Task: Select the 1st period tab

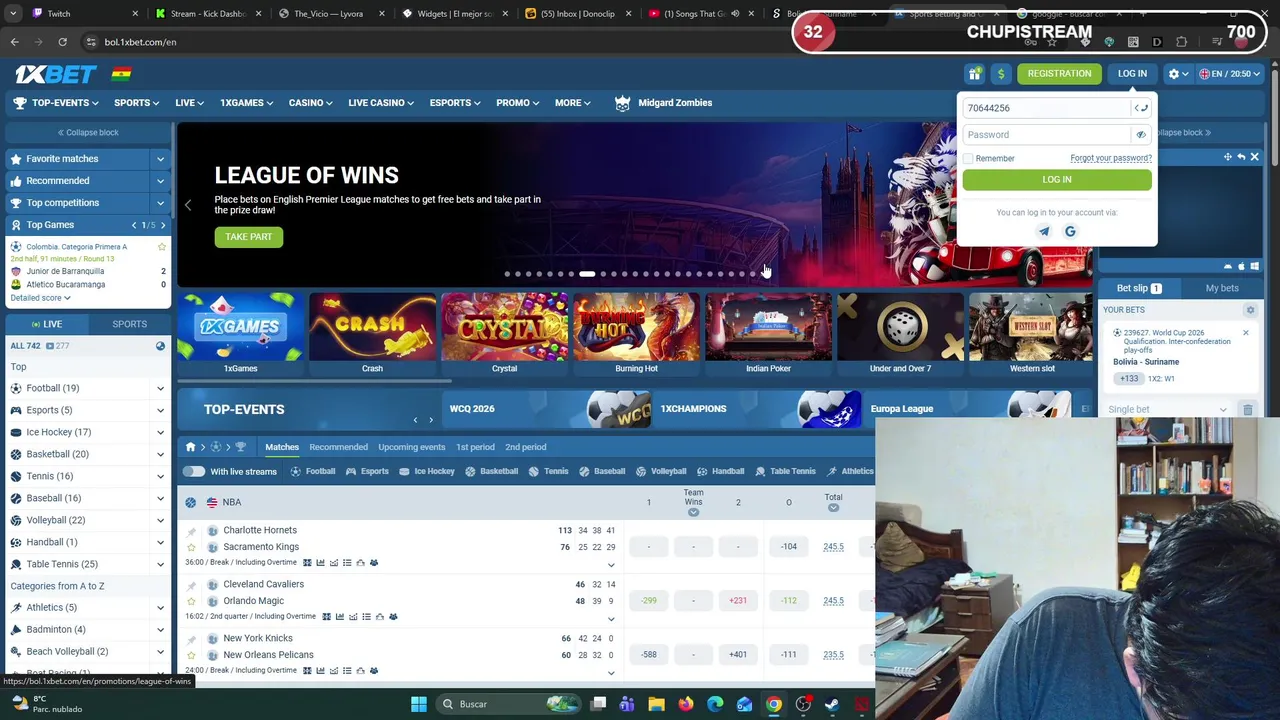Action: 475,447
